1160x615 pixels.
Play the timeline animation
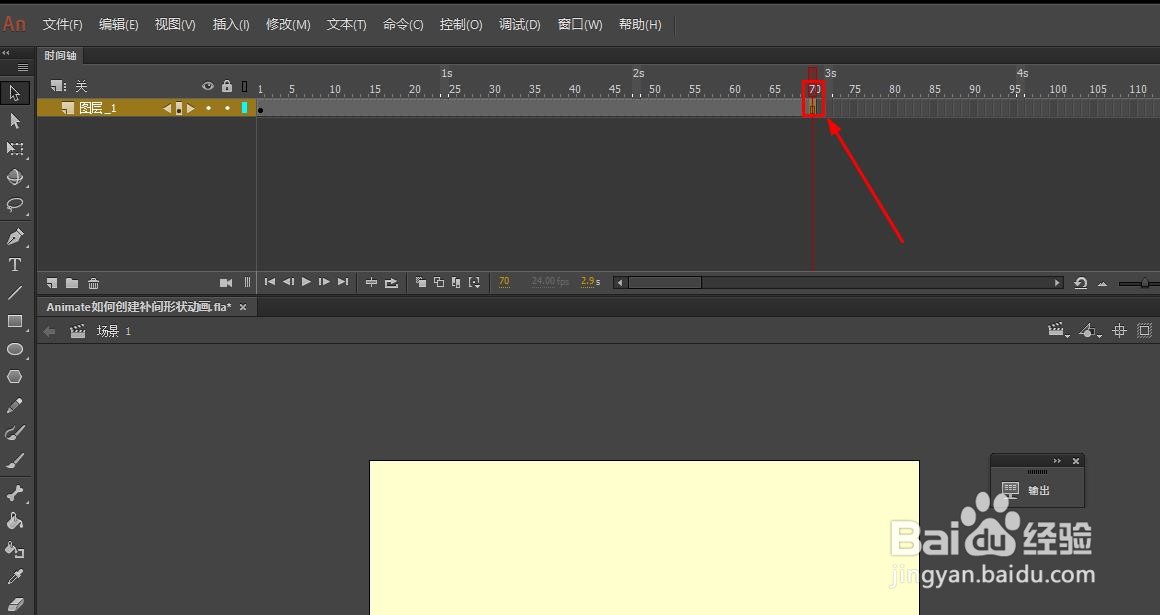point(306,282)
